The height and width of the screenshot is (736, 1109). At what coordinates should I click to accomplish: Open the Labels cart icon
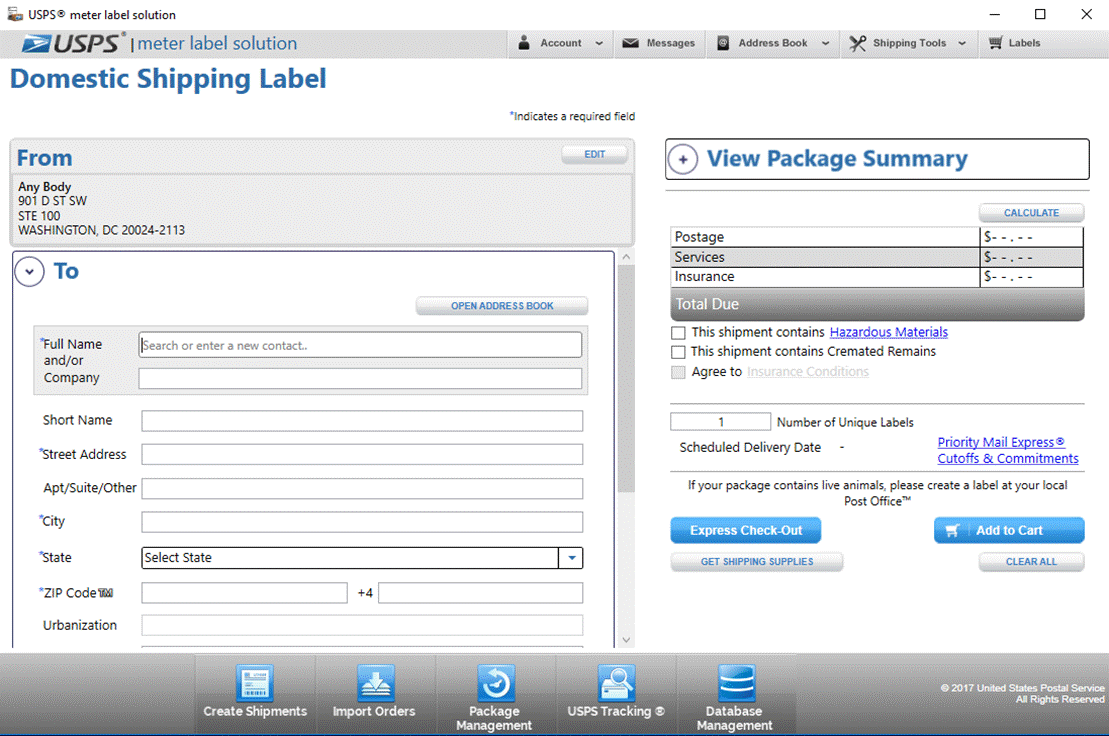[x=995, y=43]
